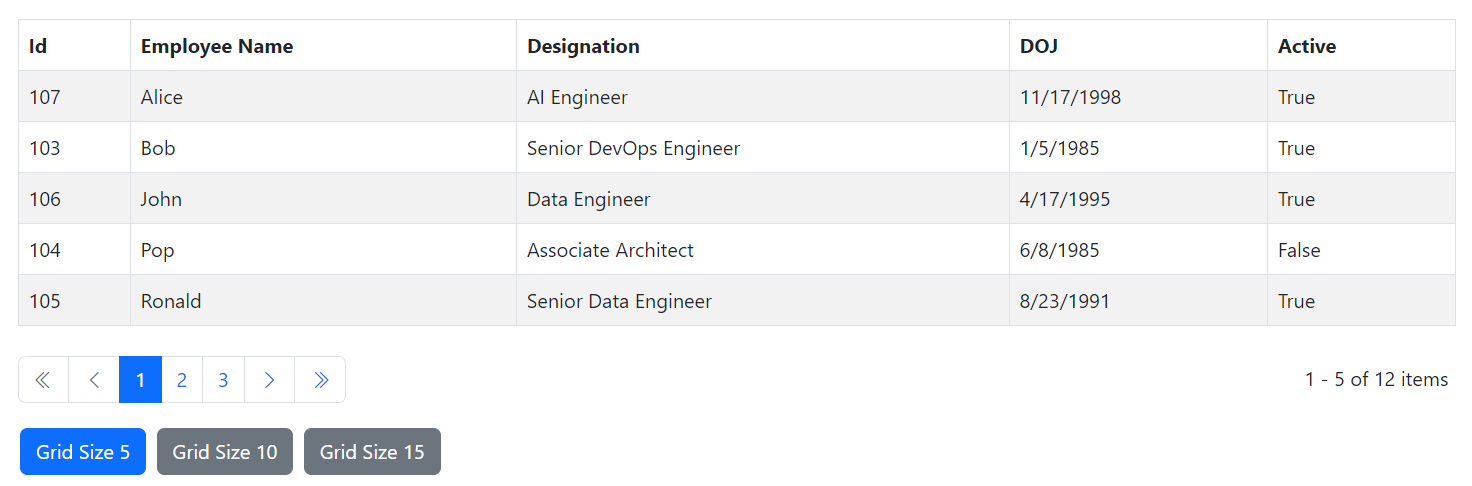Viewport: 1472px width, 486px height.
Task: Click John's DOJ 4/17/1995 cell
Action: [x=1139, y=199]
